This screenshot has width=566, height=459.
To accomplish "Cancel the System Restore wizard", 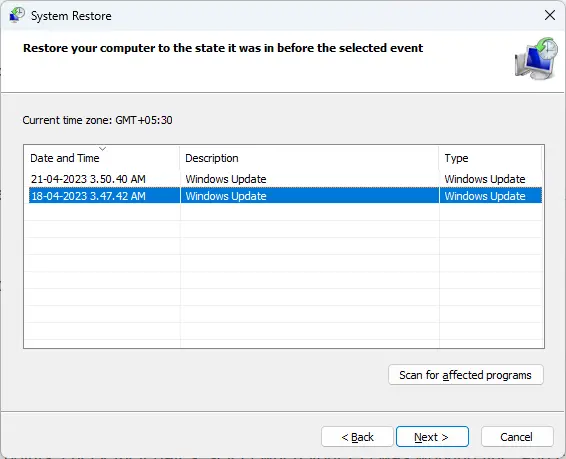I will click(x=517, y=437).
